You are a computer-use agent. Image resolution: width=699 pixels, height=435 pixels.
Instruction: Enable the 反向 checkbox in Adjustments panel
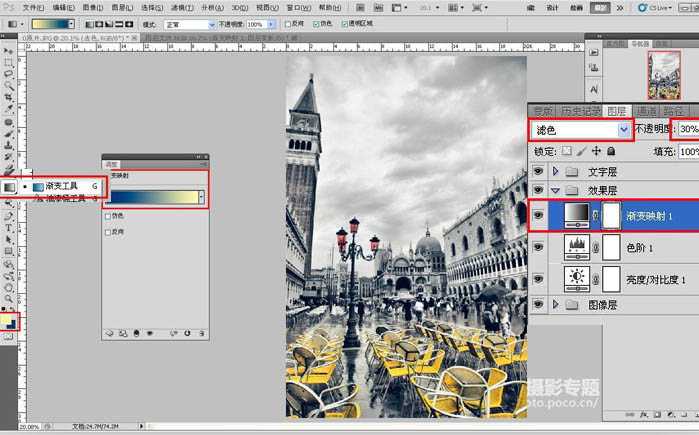click(x=108, y=231)
